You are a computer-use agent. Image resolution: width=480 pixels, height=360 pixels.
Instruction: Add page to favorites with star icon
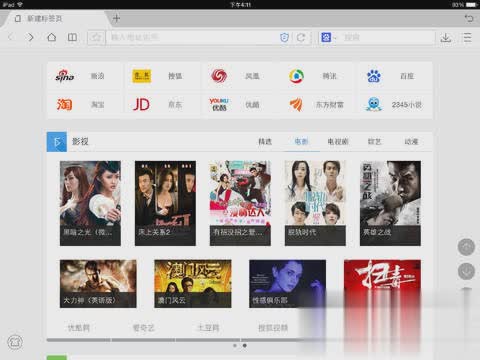pyautogui.click(x=96, y=37)
